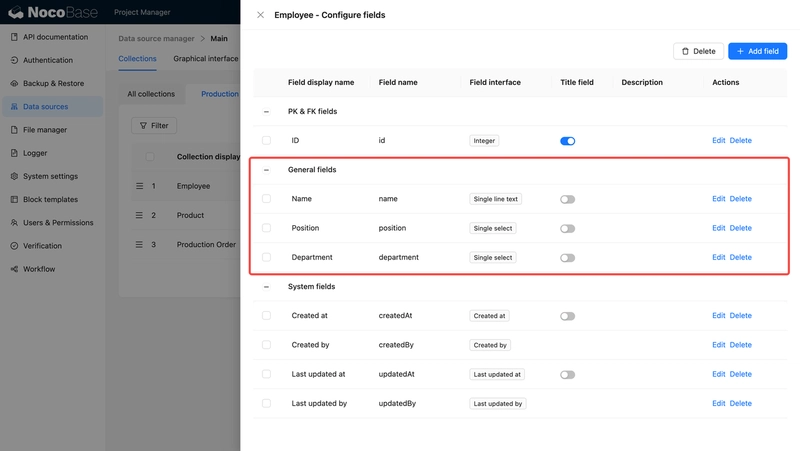
Task: Collapse the System fields group
Action: click(x=266, y=287)
